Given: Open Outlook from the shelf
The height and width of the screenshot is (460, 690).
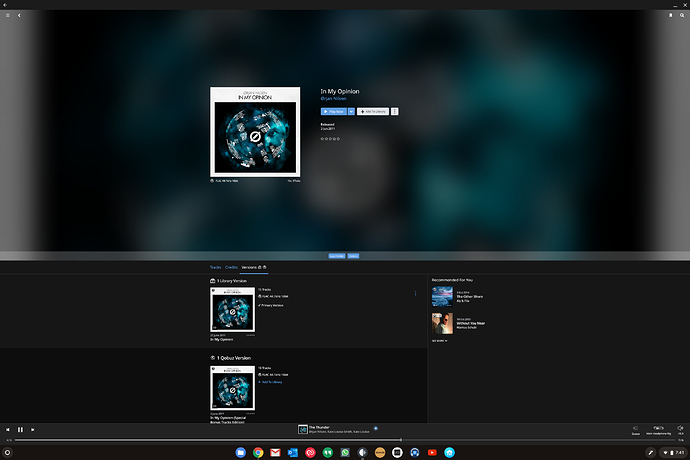Looking at the screenshot, I should [x=293, y=453].
